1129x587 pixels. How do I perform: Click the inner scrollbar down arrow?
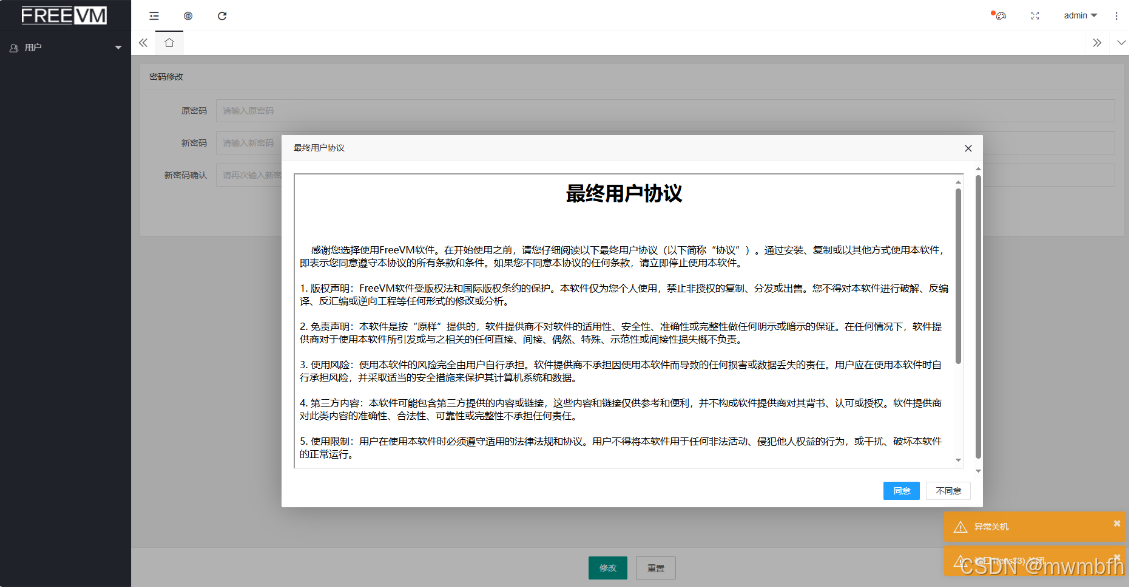click(958, 460)
